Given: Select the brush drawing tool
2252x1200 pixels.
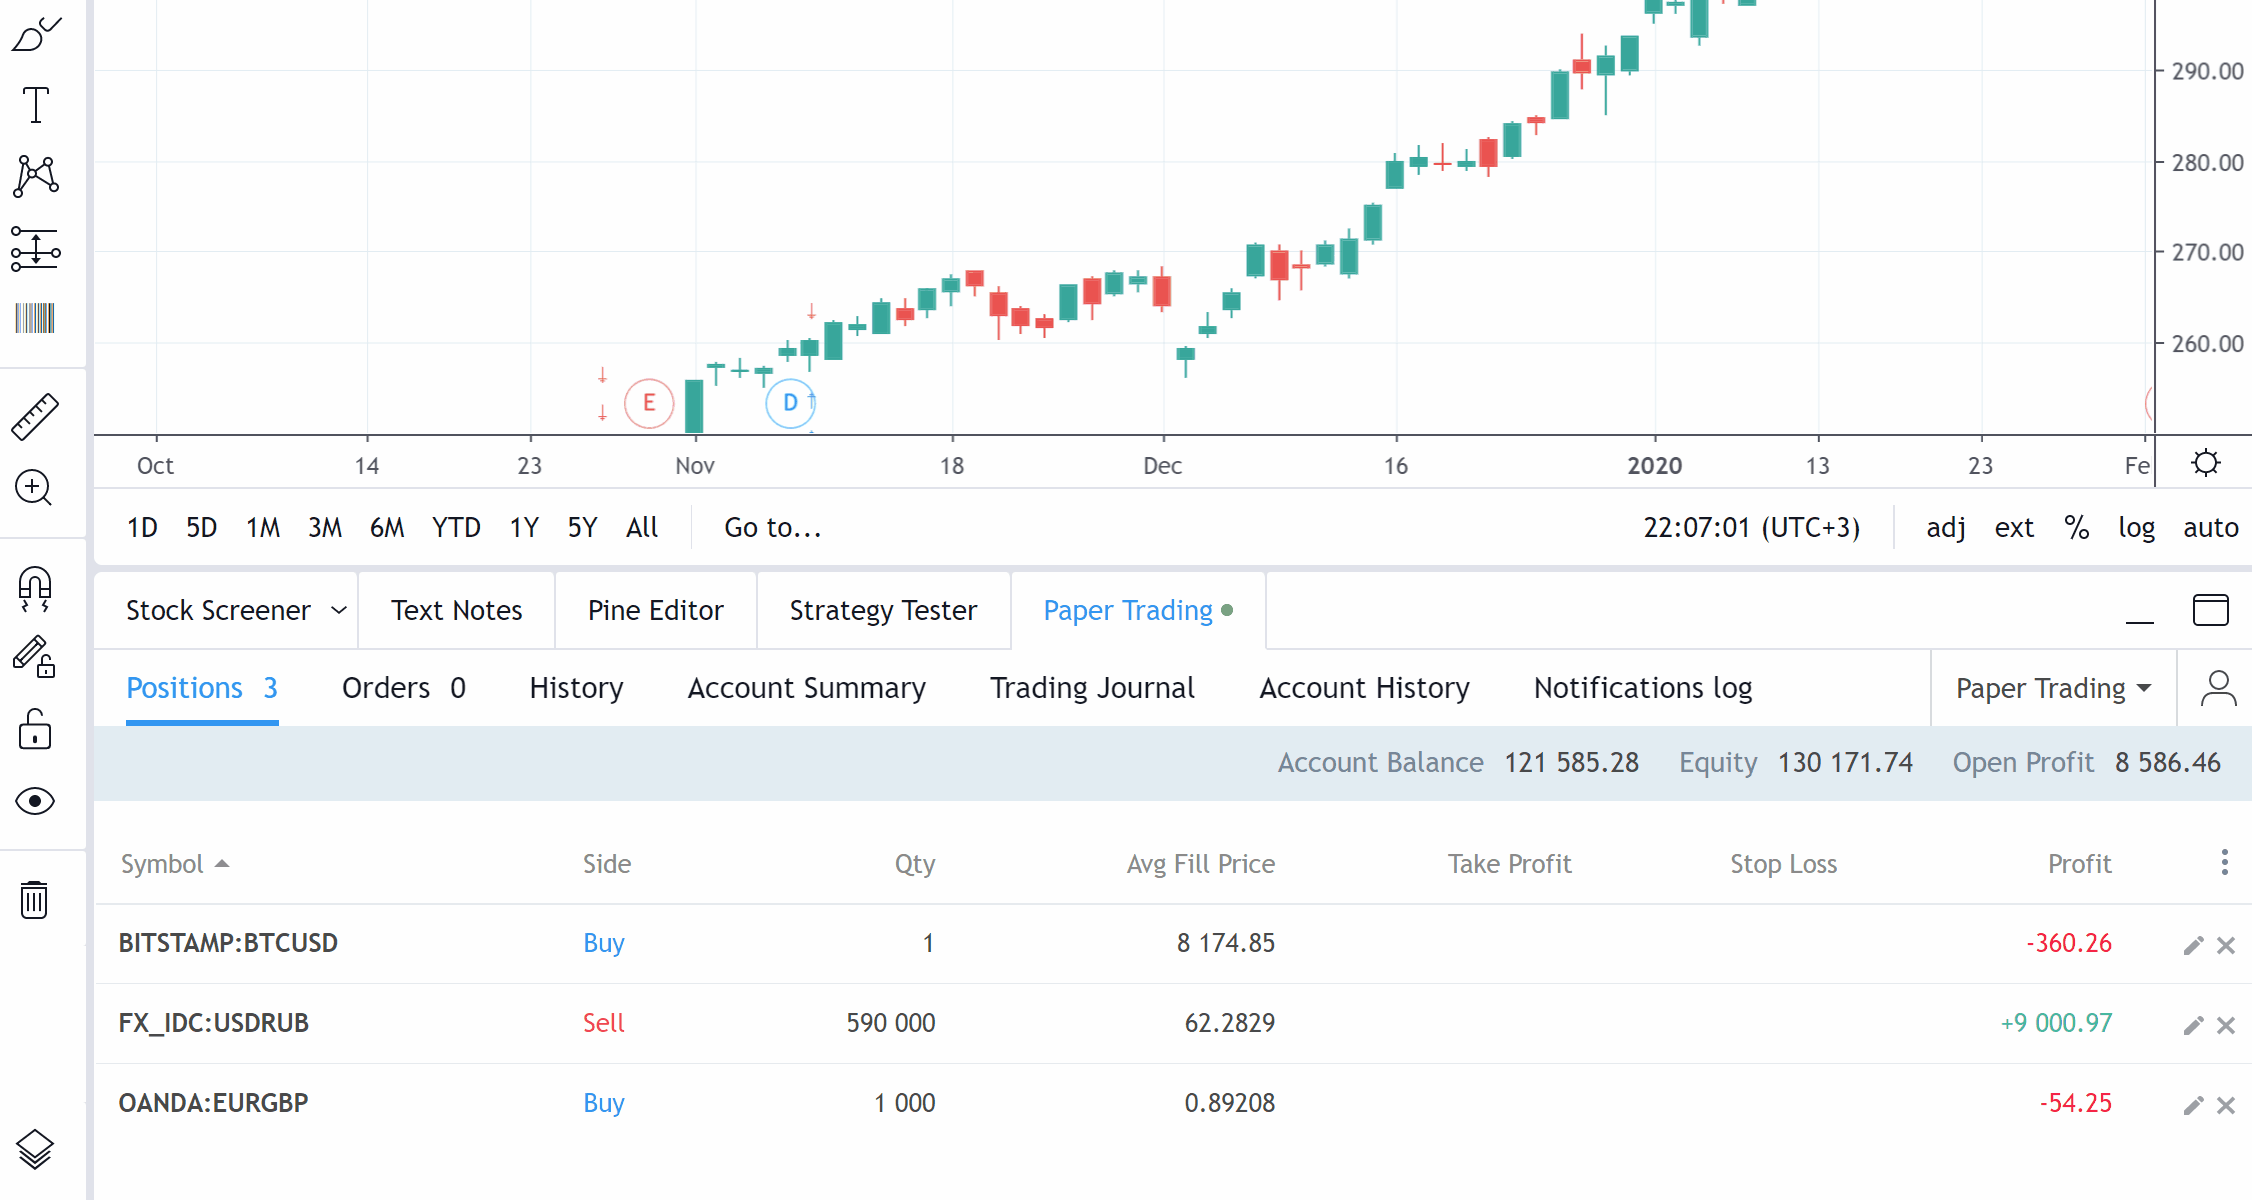Looking at the screenshot, I should point(36,34).
